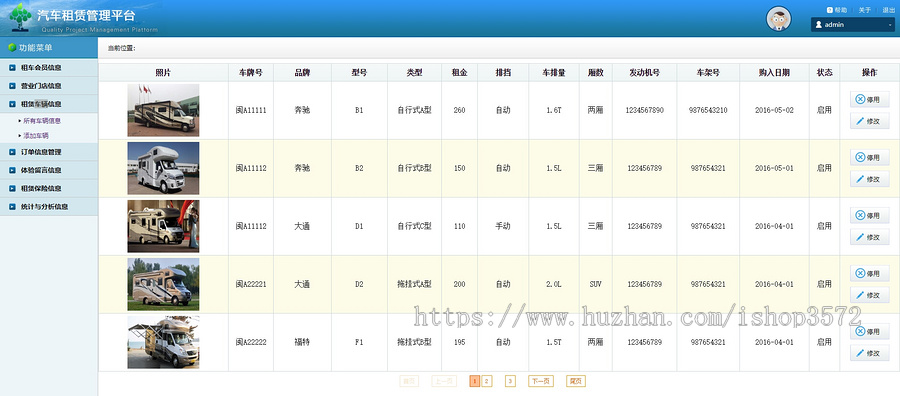Select page 2 in pagination
900x396 pixels.
coord(487,381)
